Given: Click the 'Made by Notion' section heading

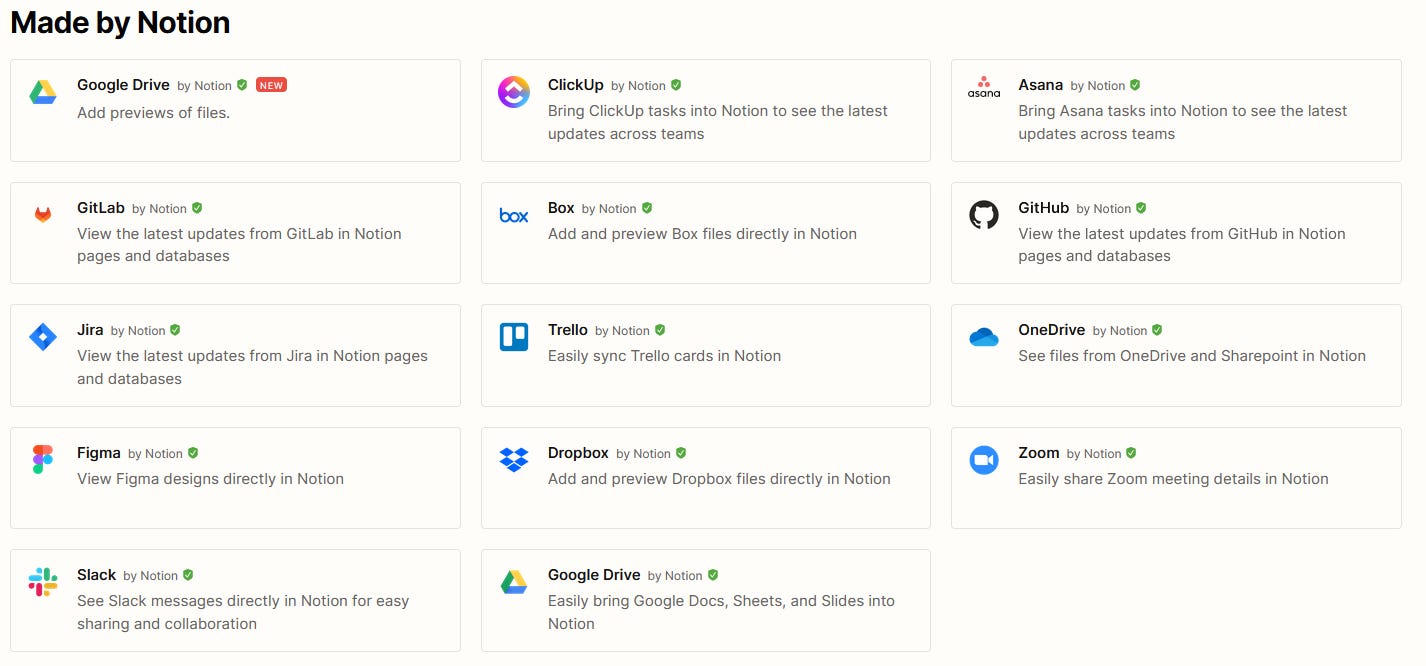Looking at the screenshot, I should (x=120, y=22).
